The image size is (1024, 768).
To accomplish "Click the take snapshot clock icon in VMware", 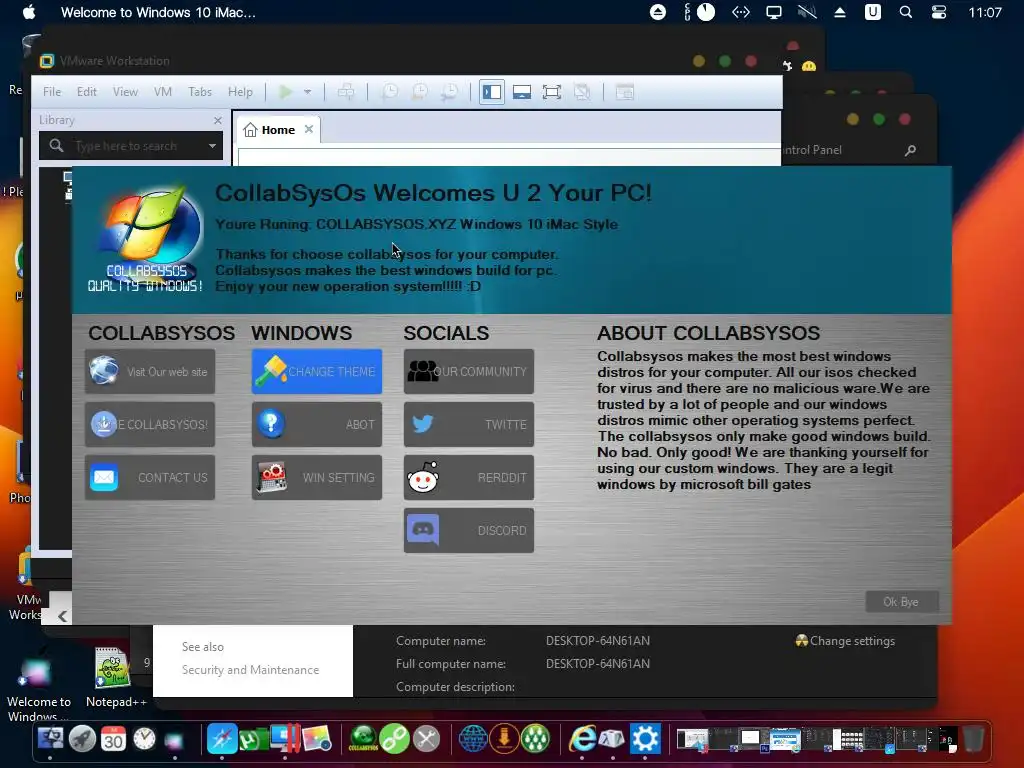I will (x=389, y=92).
